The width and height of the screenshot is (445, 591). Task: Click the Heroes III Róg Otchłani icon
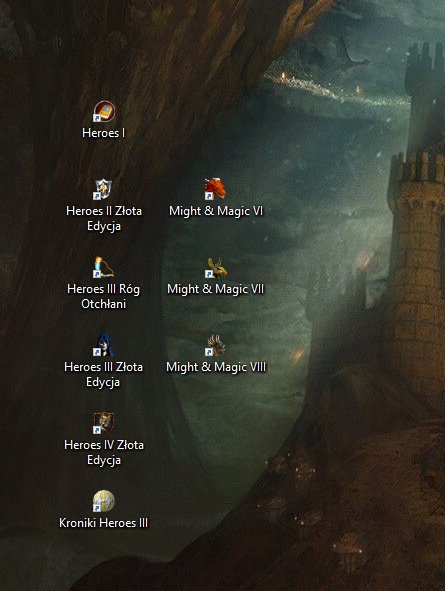[x=104, y=267]
